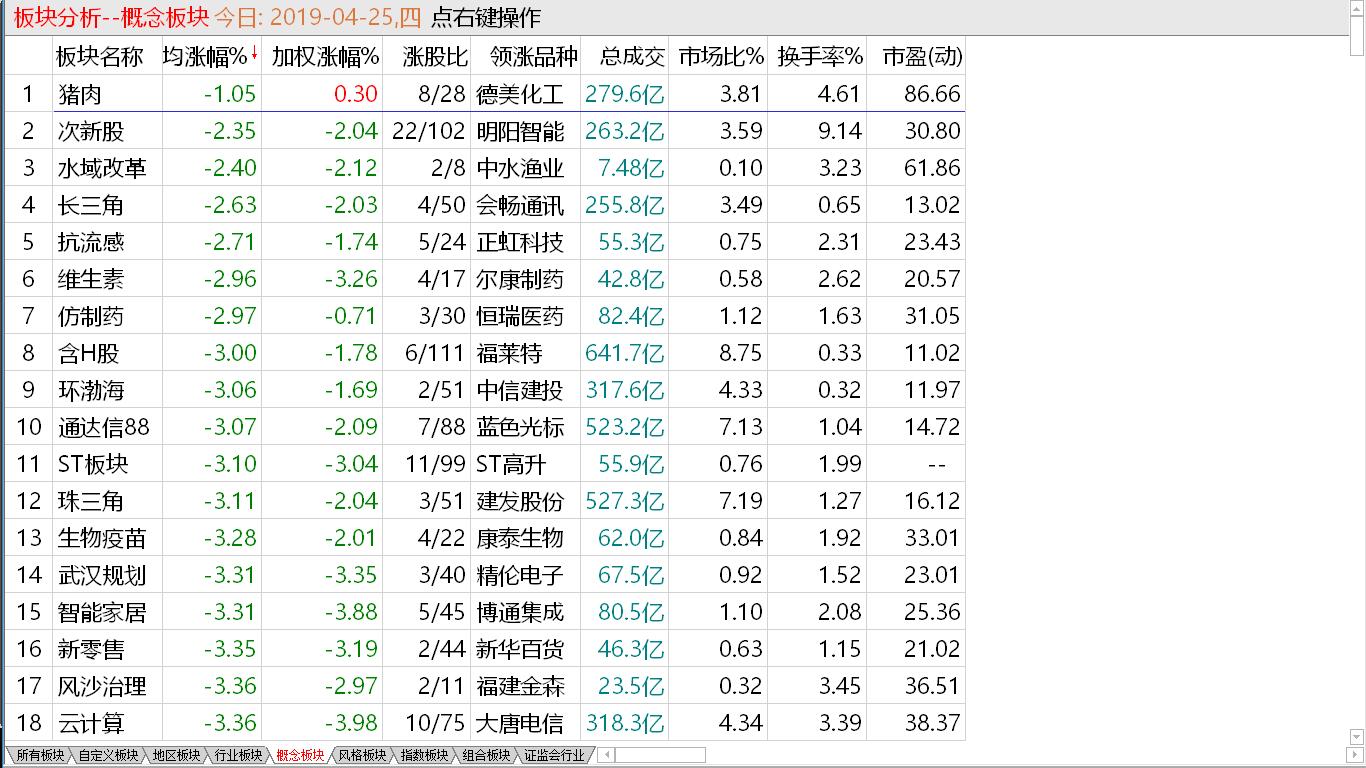The width and height of the screenshot is (1366, 768).
Task: Click leading stock 会畅通讯
Action: 520,205
